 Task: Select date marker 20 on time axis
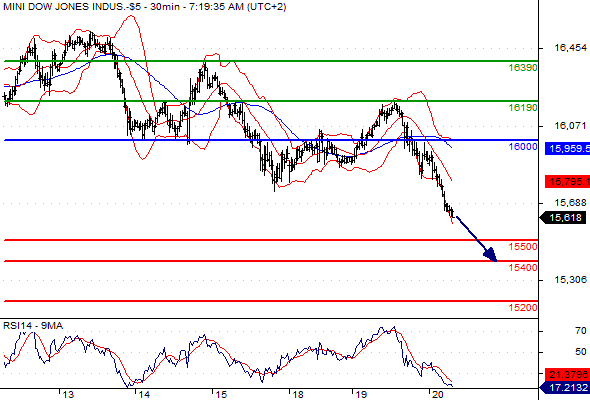click(438, 394)
